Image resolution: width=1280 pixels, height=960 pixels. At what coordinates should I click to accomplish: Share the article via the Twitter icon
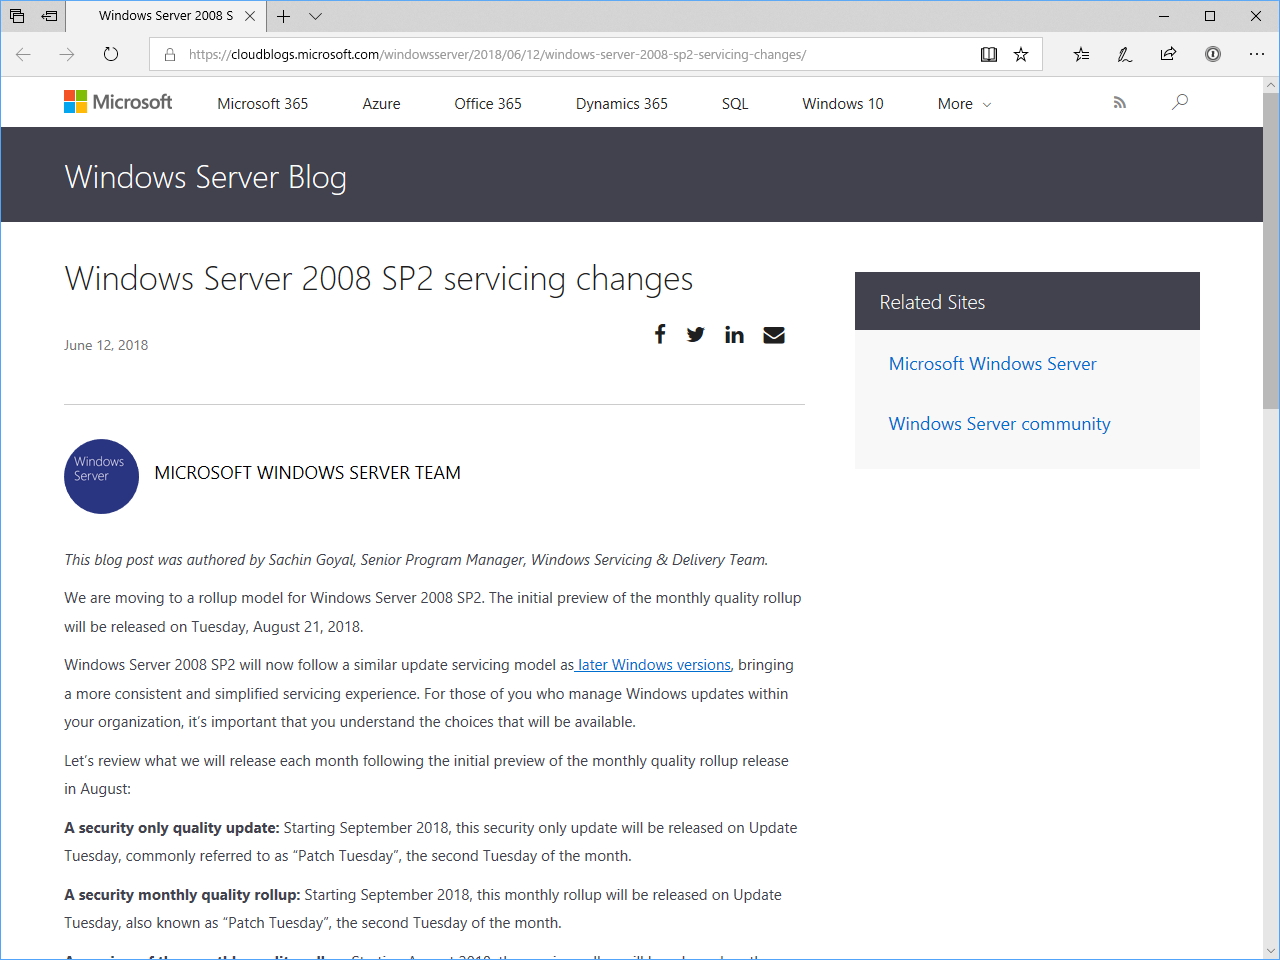click(x=696, y=334)
